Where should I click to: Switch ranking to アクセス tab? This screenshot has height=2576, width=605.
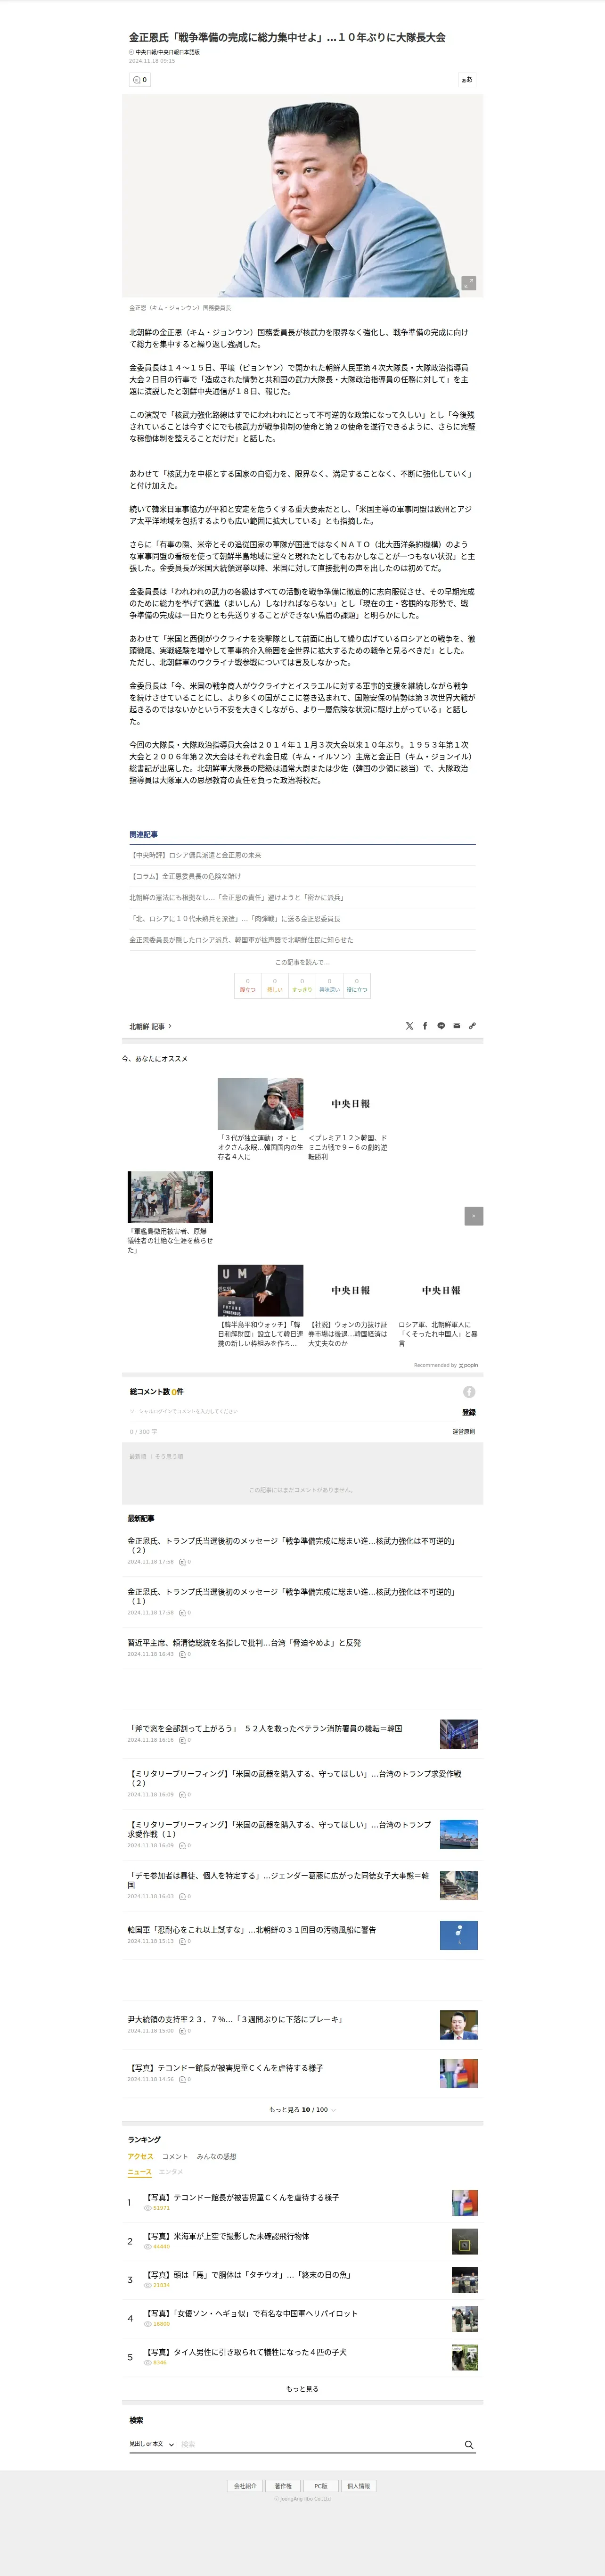pos(141,2156)
